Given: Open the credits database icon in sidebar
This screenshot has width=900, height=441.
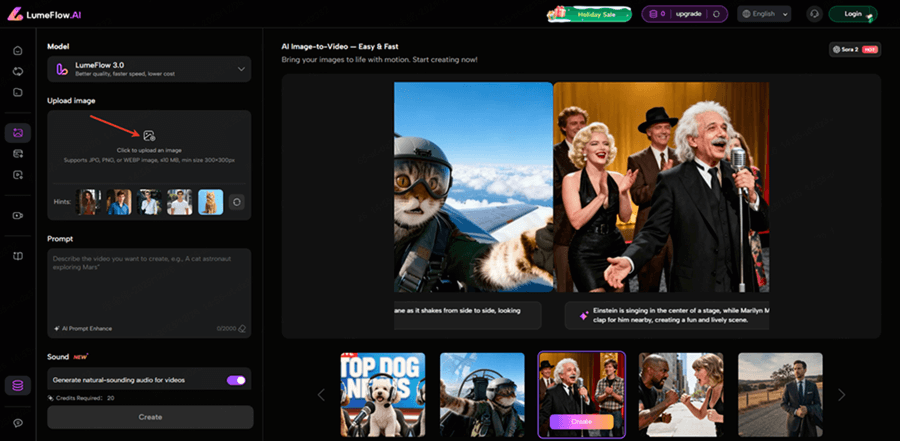Looking at the screenshot, I should click(17, 386).
